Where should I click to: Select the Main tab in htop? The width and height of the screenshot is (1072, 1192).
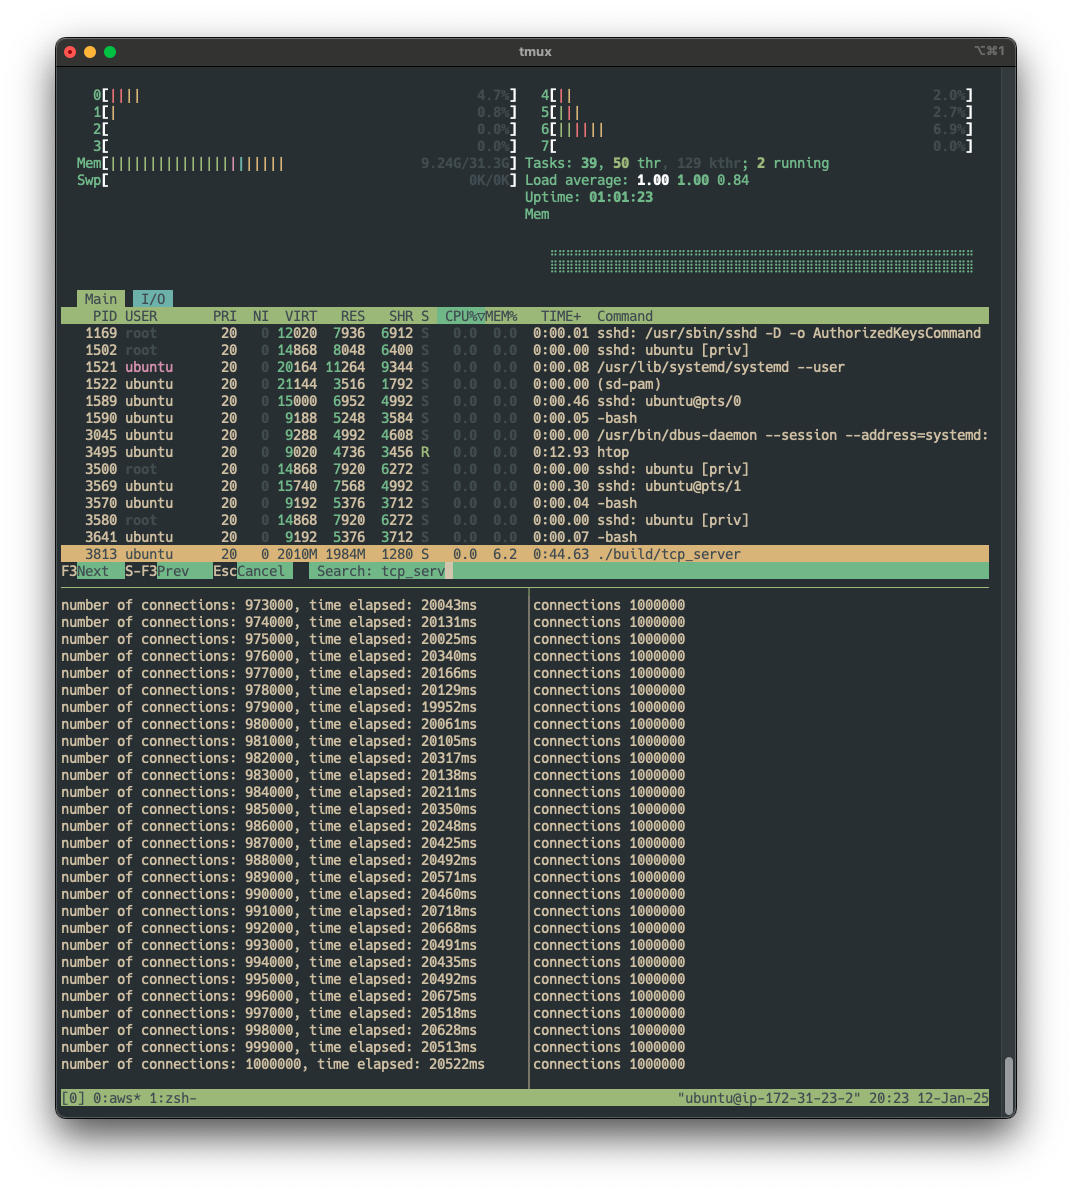[100, 299]
